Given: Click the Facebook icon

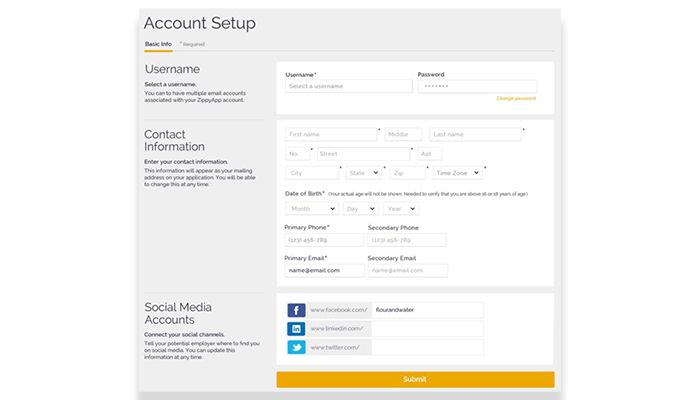Looking at the screenshot, I should click(296, 310).
